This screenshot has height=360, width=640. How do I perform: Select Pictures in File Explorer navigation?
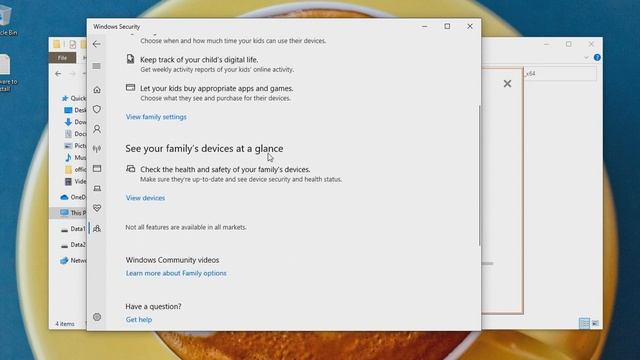pyautogui.click(x=76, y=146)
